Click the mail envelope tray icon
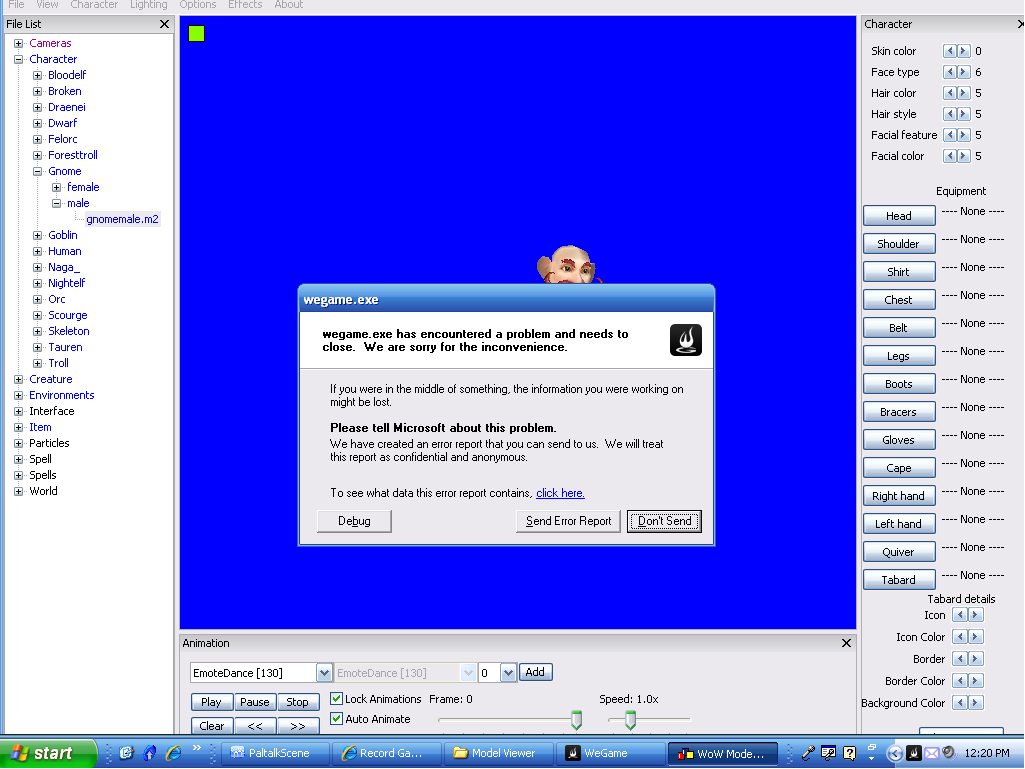 tap(932, 753)
